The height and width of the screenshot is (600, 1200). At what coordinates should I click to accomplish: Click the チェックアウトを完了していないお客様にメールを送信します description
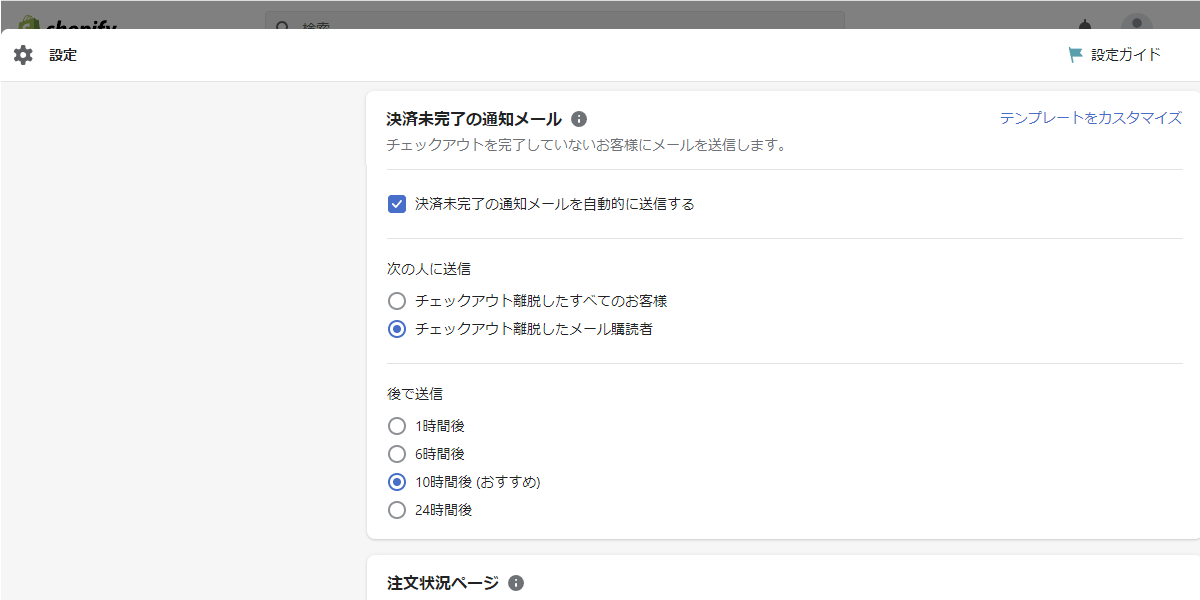pyautogui.click(x=587, y=145)
